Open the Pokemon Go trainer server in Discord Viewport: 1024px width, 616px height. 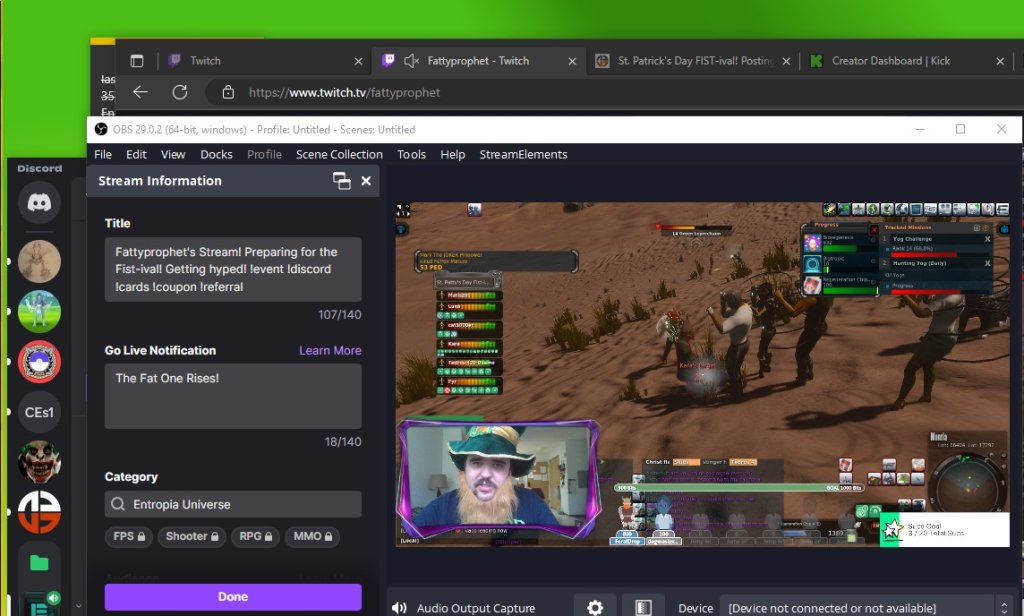39,312
